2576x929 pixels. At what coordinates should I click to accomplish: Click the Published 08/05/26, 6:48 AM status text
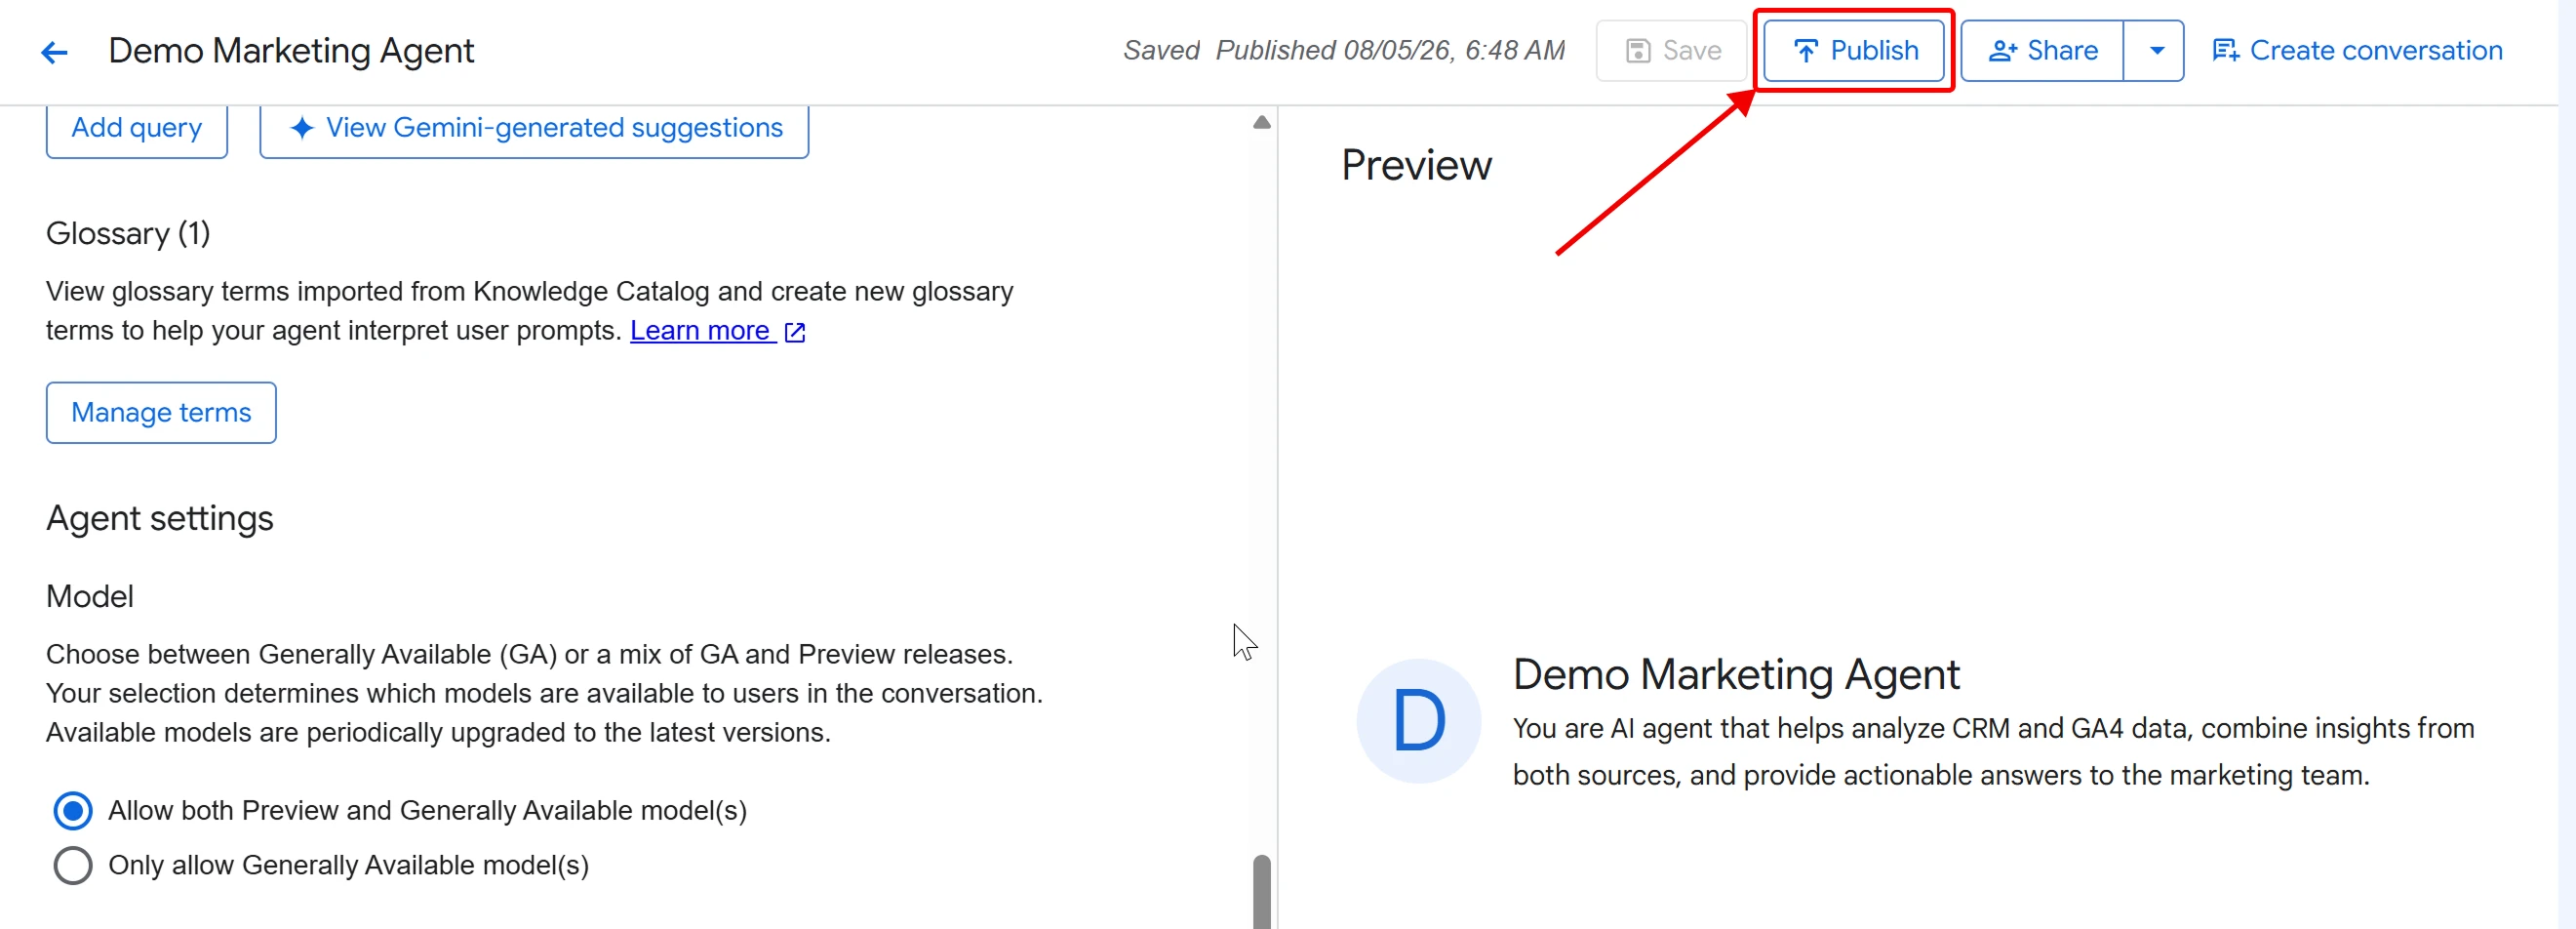[x=1390, y=50]
